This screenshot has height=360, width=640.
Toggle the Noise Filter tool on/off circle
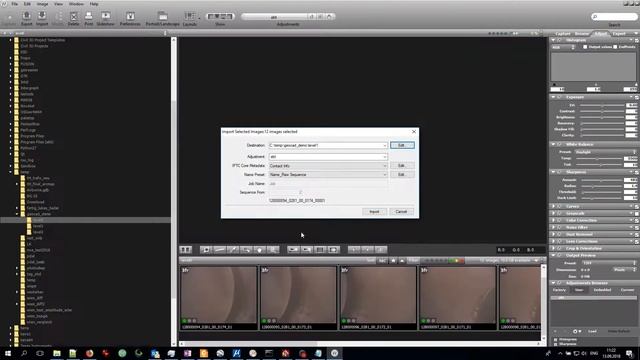(x=560, y=227)
